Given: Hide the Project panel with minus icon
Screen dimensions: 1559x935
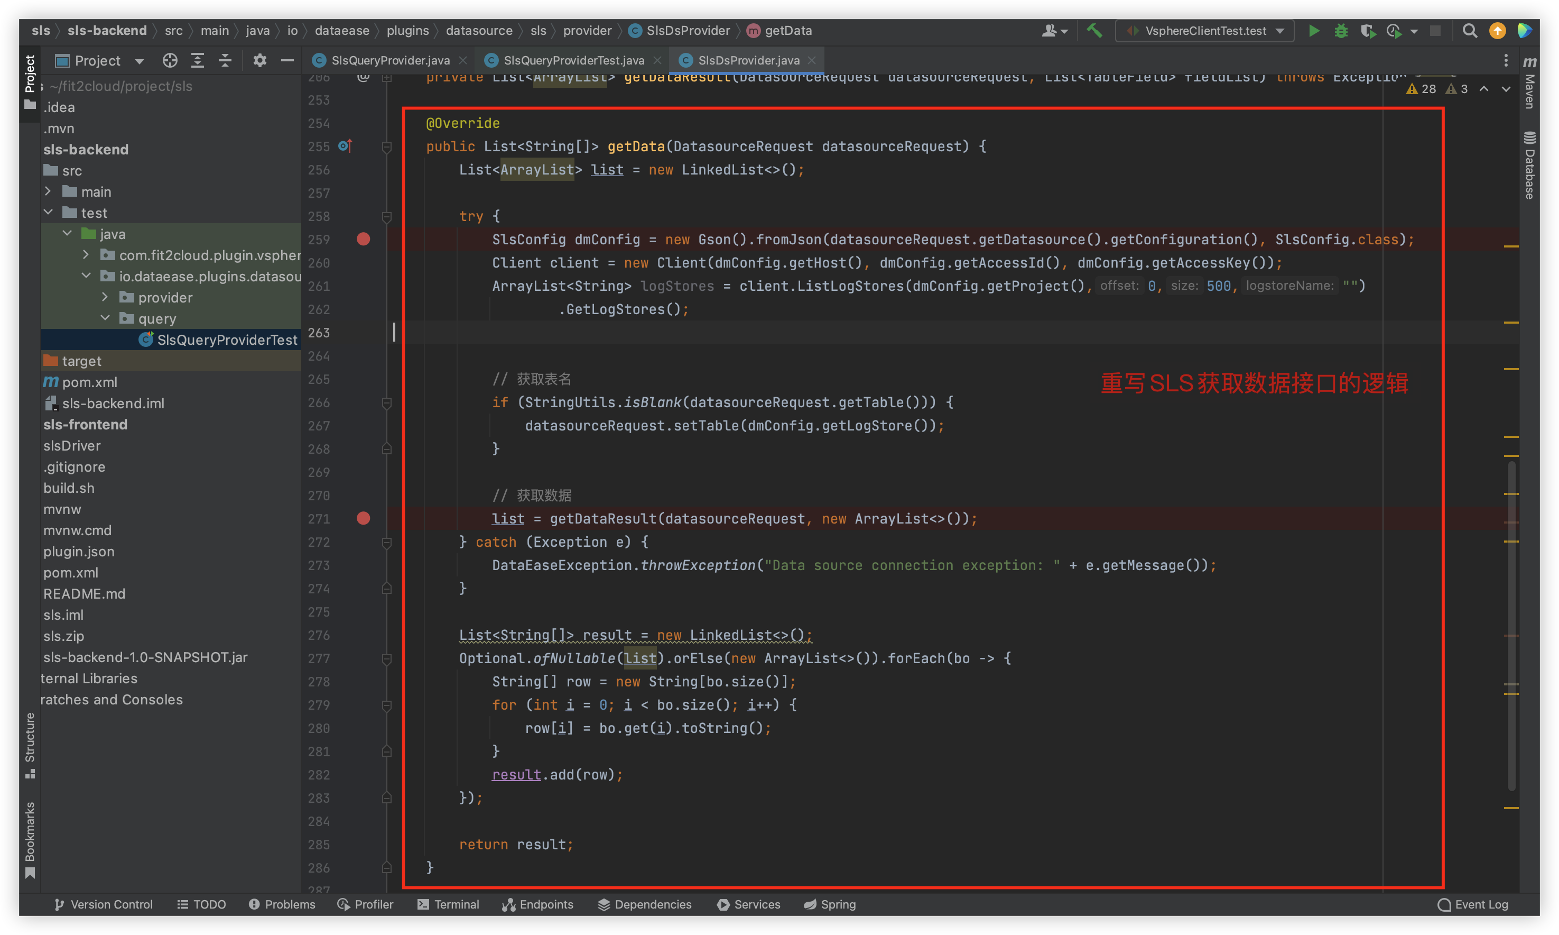Looking at the screenshot, I should pyautogui.click(x=287, y=61).
